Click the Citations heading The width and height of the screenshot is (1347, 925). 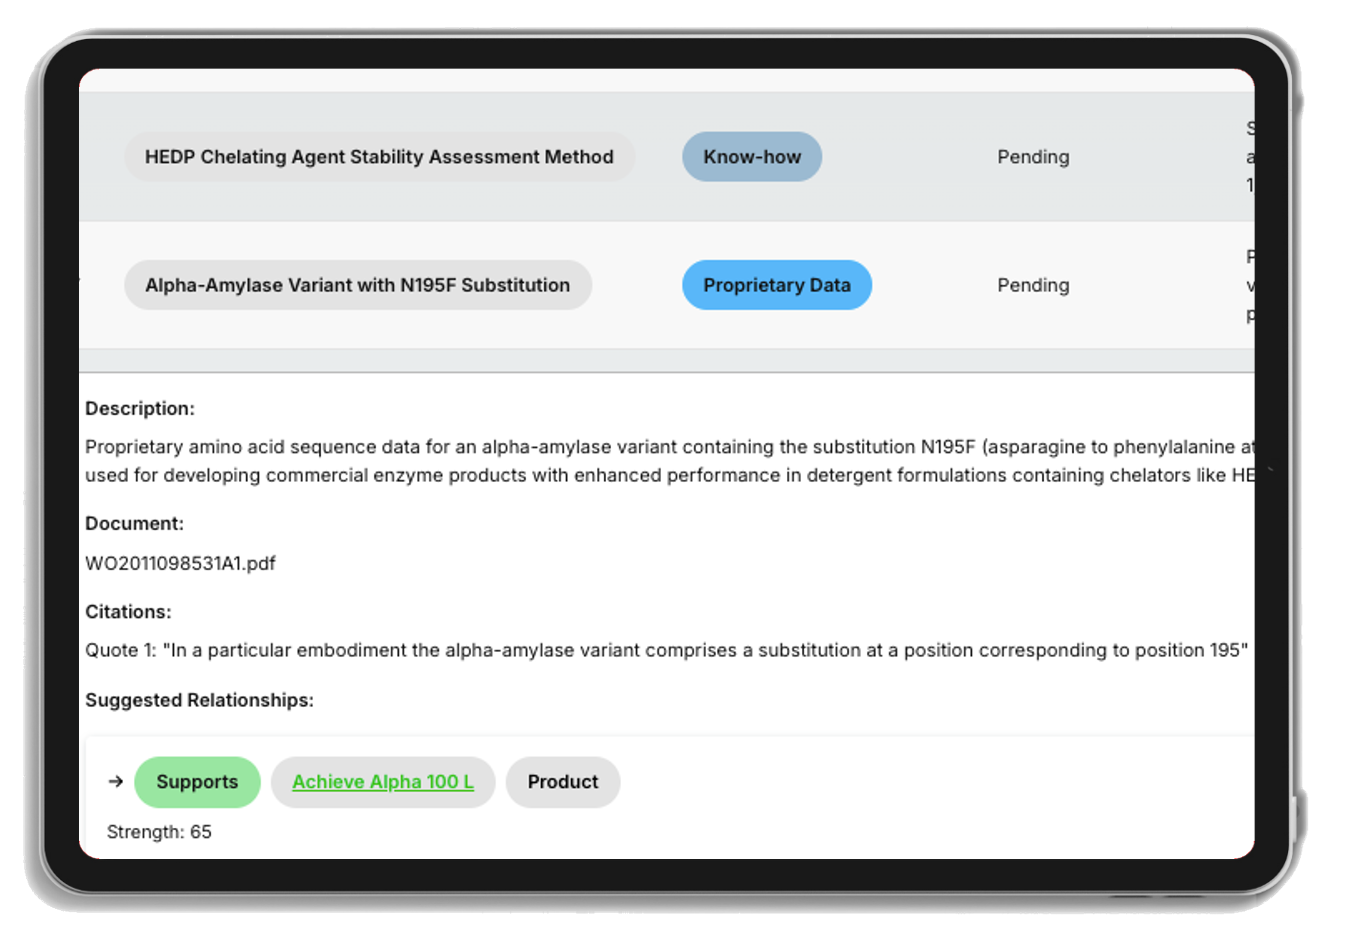pyautogui.click(x=128, y=611)
